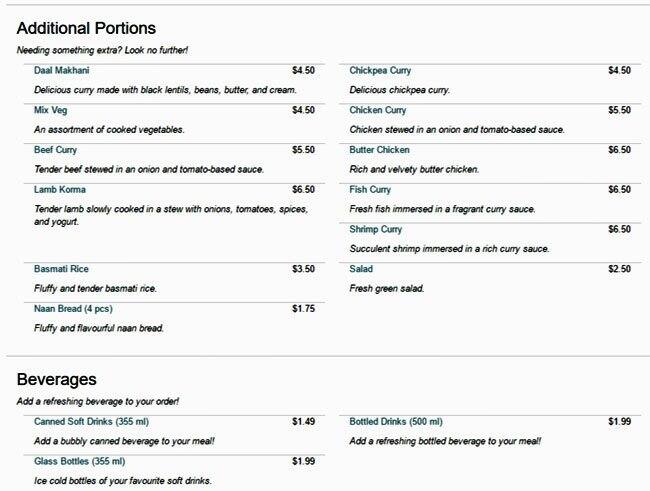The width and height of the screenshot is (650, 491).
Task: Select the Daal Makhani menu item
Action: (x=61, y=71)
